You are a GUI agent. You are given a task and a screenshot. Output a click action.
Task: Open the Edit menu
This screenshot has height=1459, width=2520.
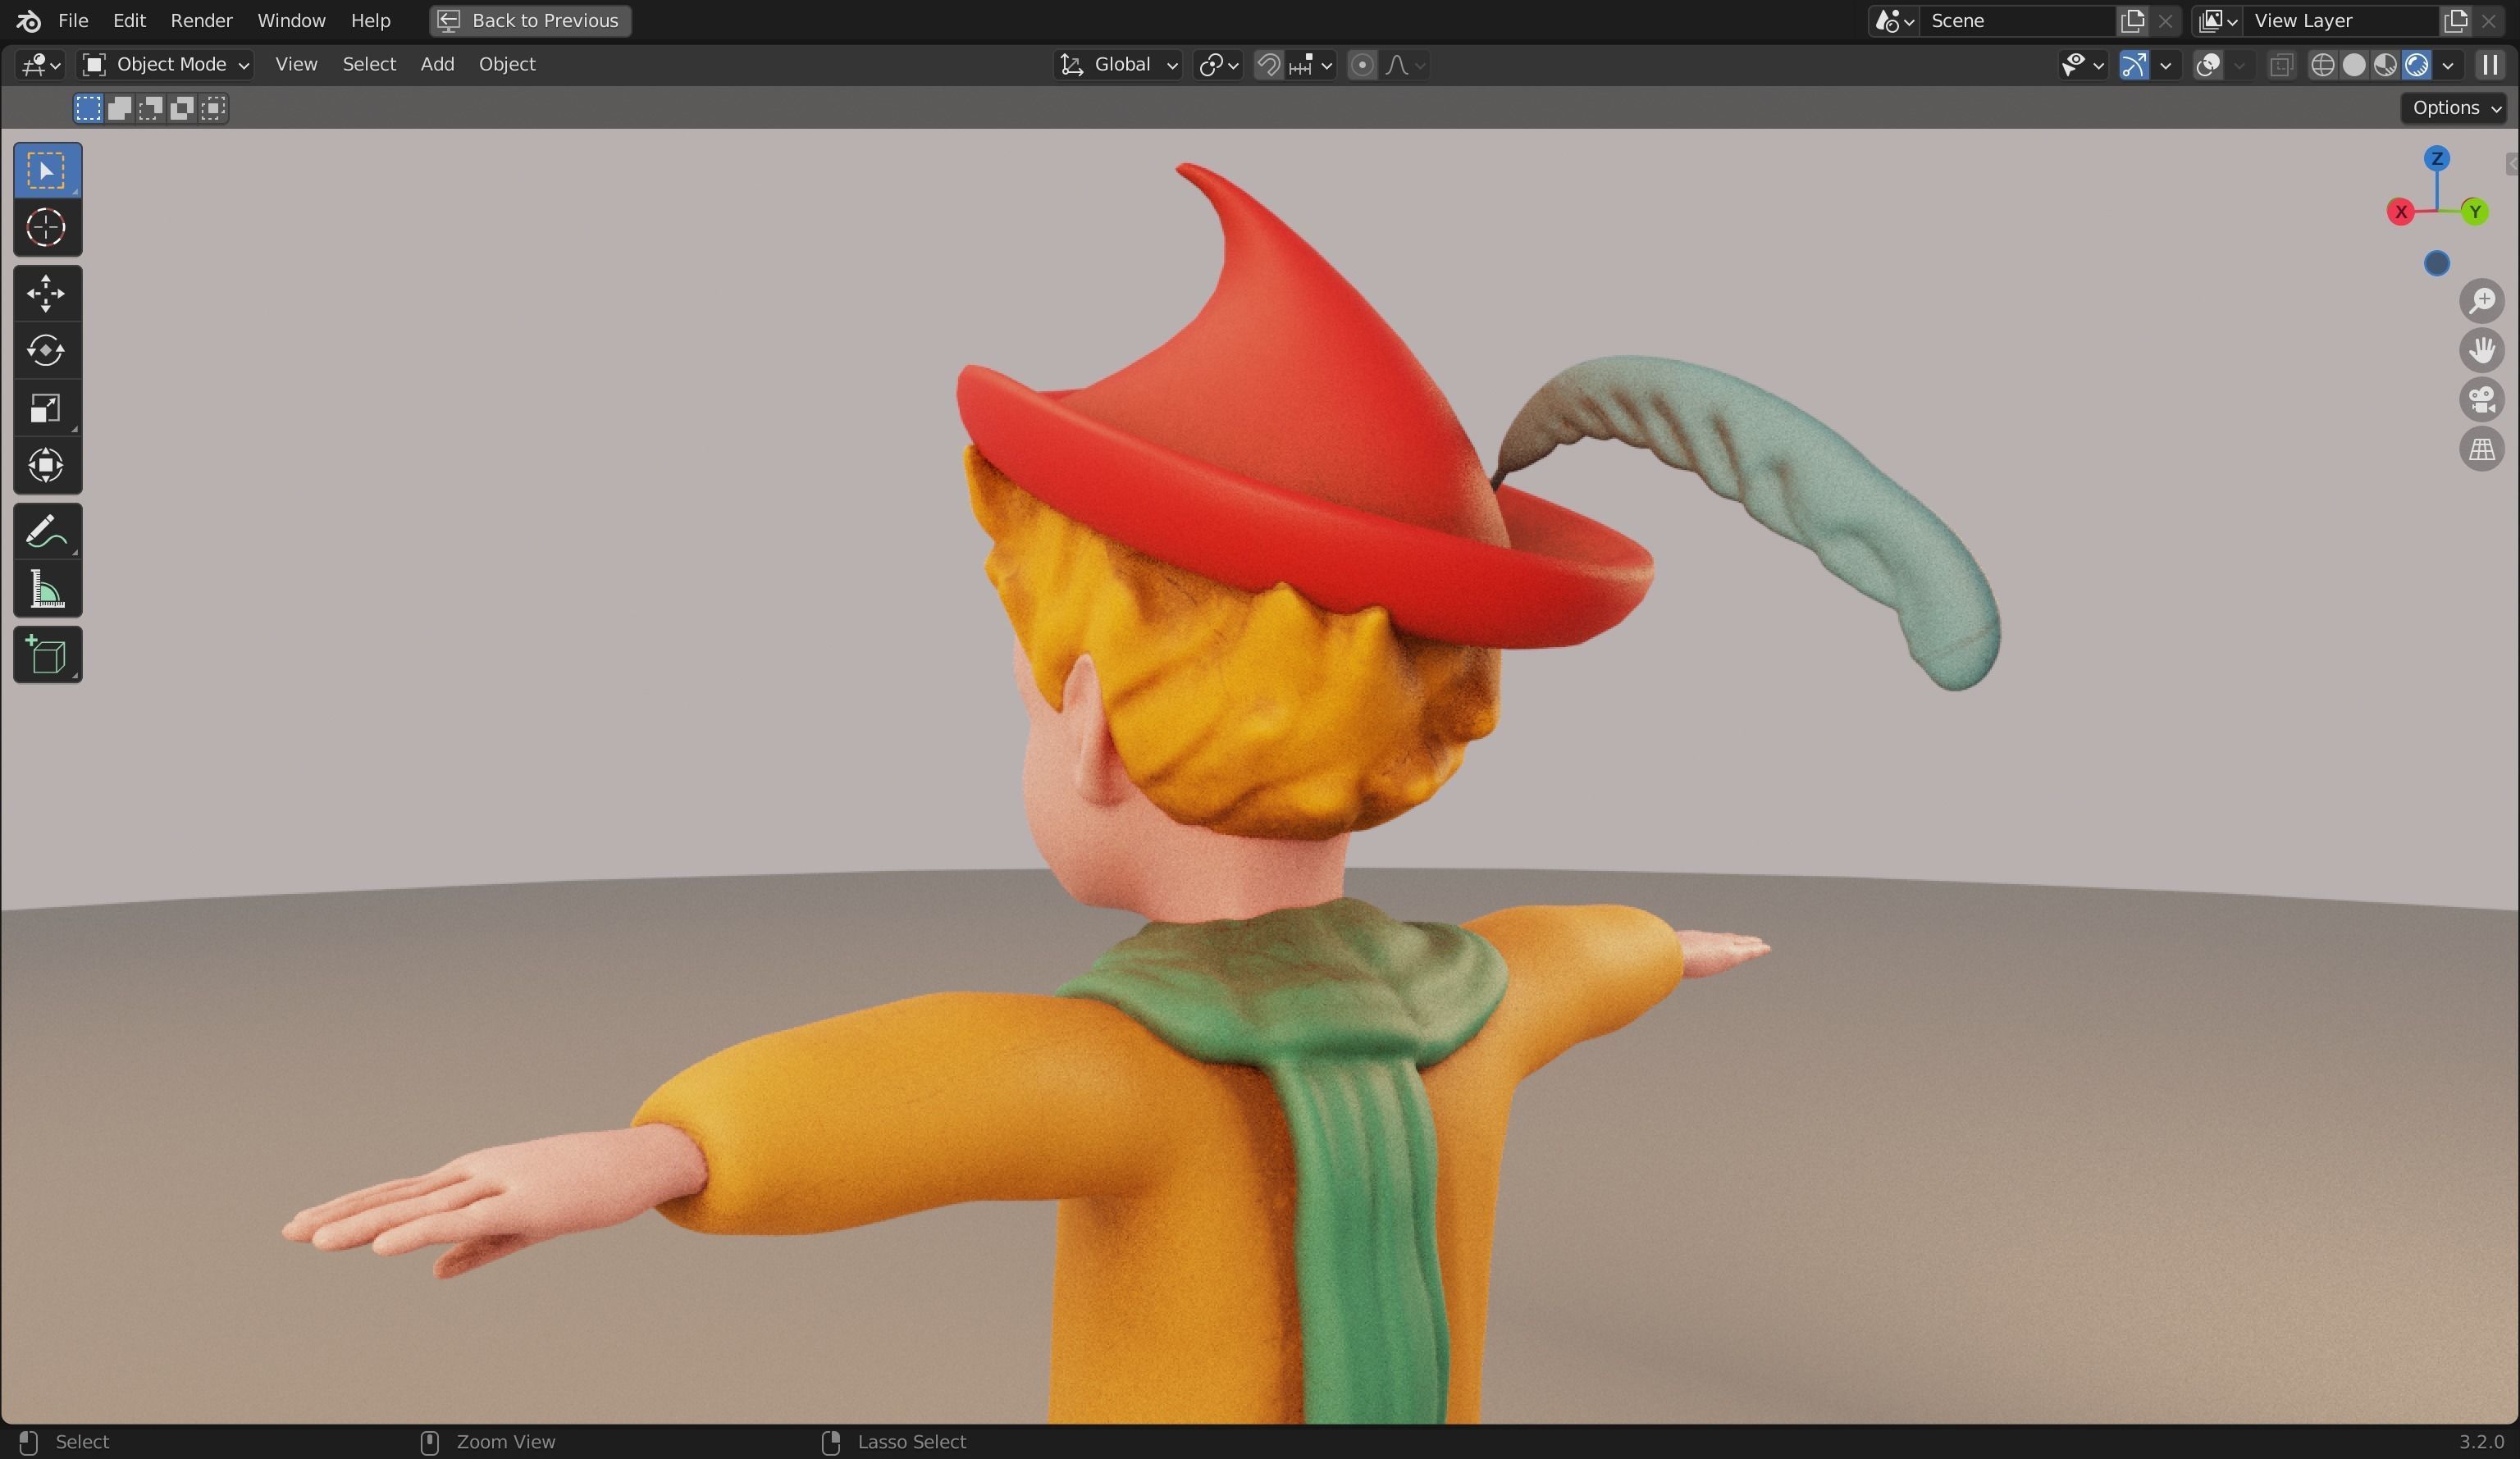coord(129,21)
